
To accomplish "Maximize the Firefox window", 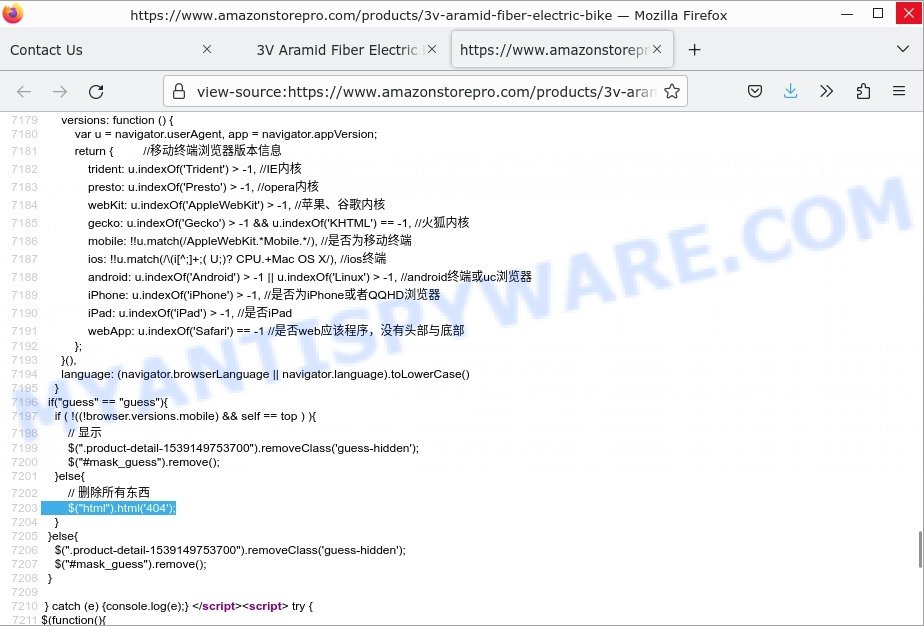I will (878, 14).
